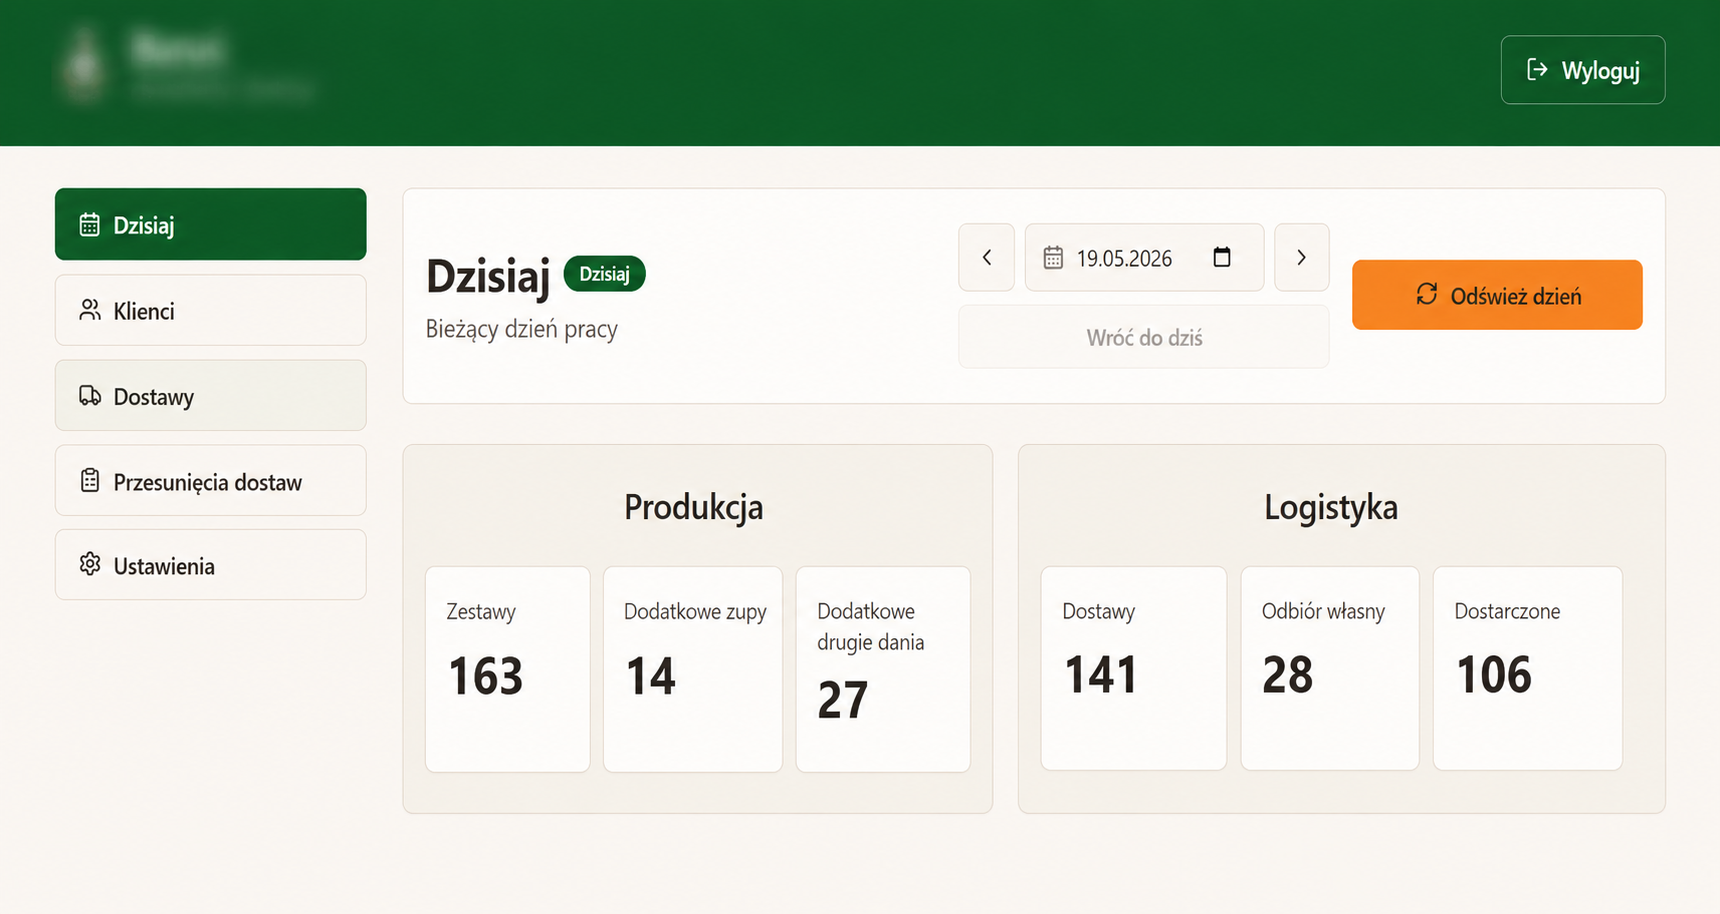The height and width of the screenshot is (914, 1720).
Task: Click the logout arrow icon
Action: click(x=1537, y=69)
